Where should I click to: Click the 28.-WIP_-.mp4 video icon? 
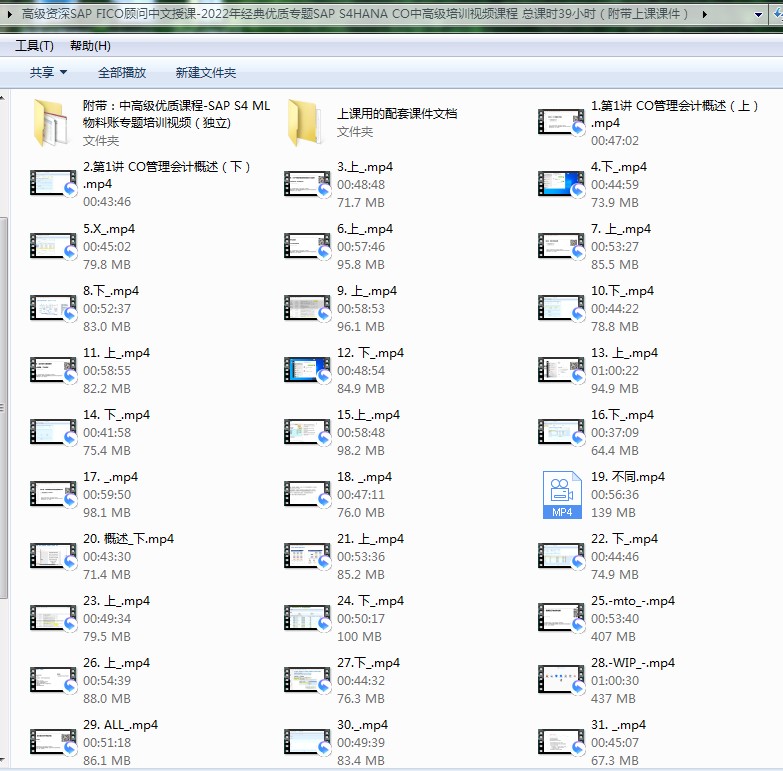560,681
